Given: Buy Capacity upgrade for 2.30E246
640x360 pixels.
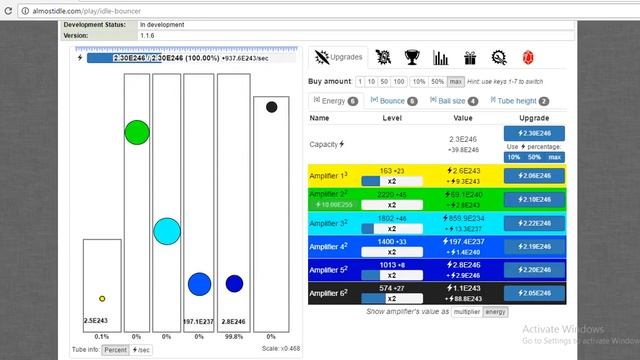Looking at the screenshot, I should [x=534, y=133].
